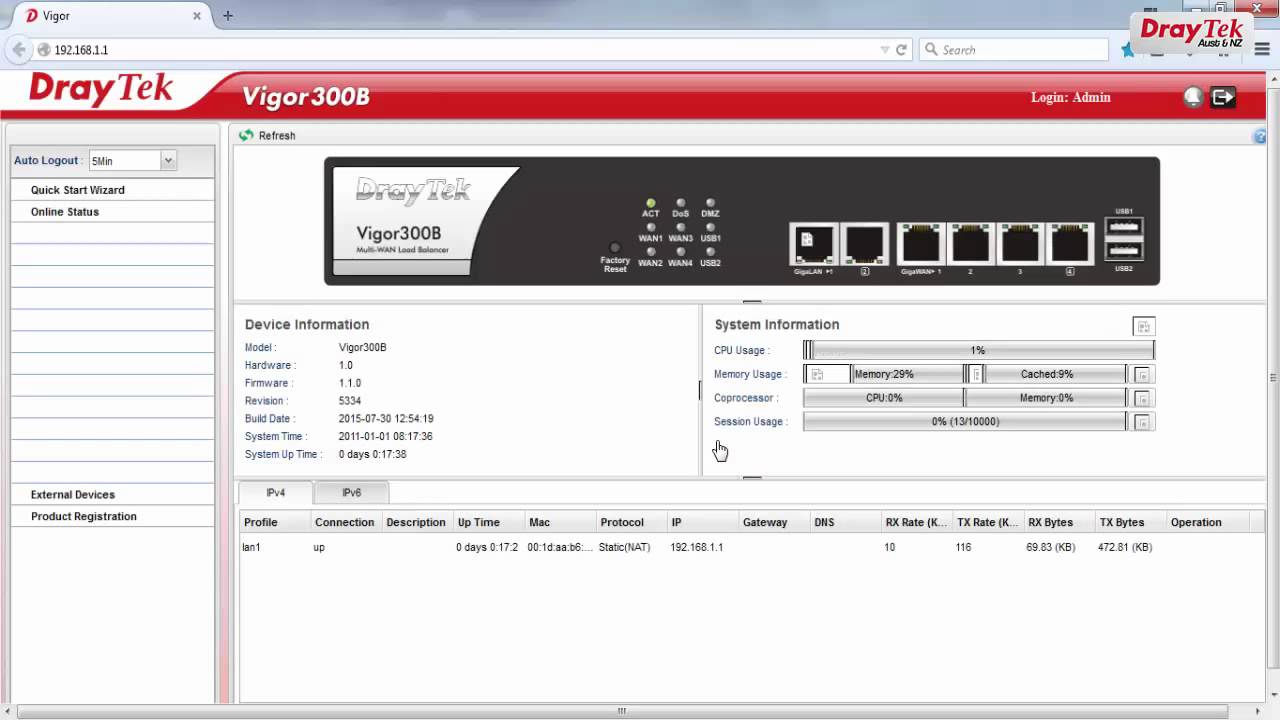Click the Static(NAT) protocol cell
Viewport: 1280px width, 720px height.
coord(625,547)
